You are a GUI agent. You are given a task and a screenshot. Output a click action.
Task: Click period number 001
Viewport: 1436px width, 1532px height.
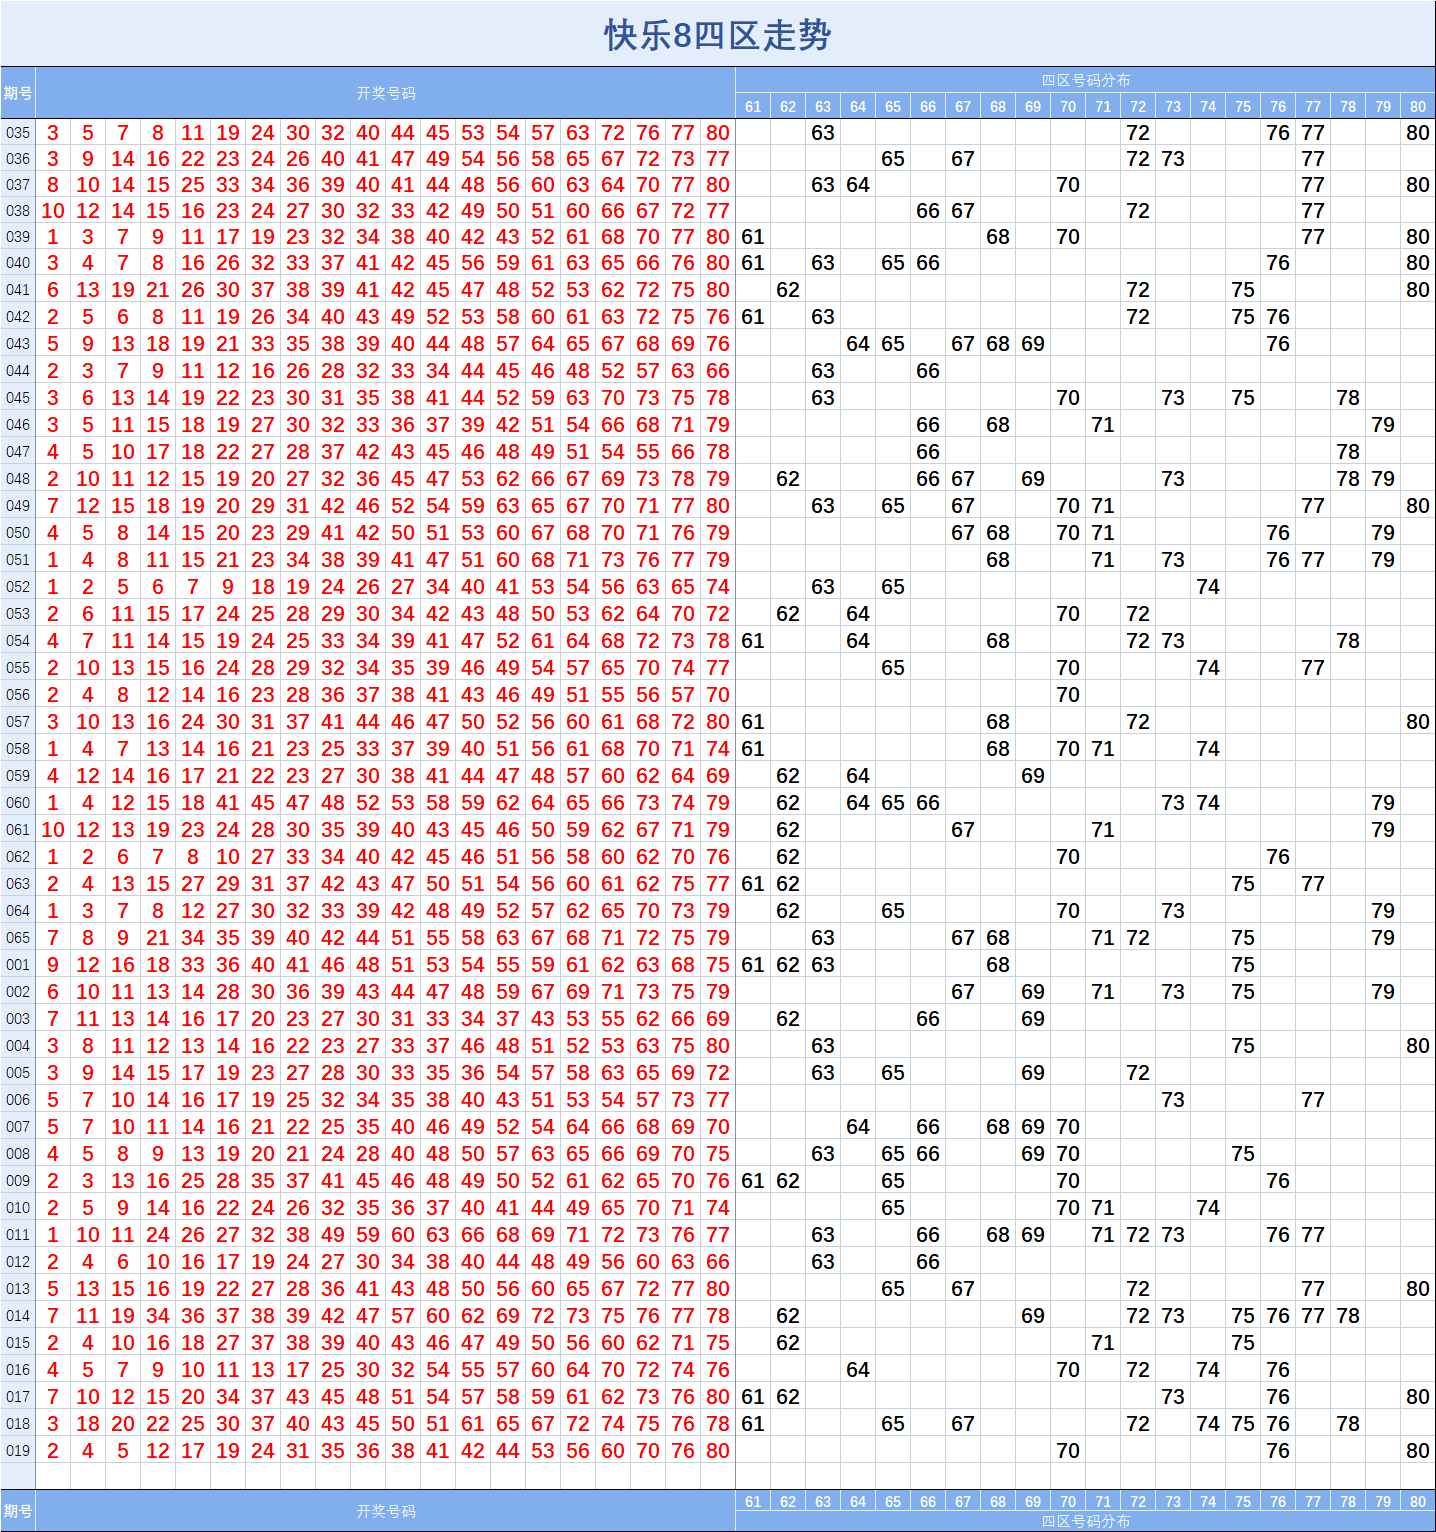18,965
